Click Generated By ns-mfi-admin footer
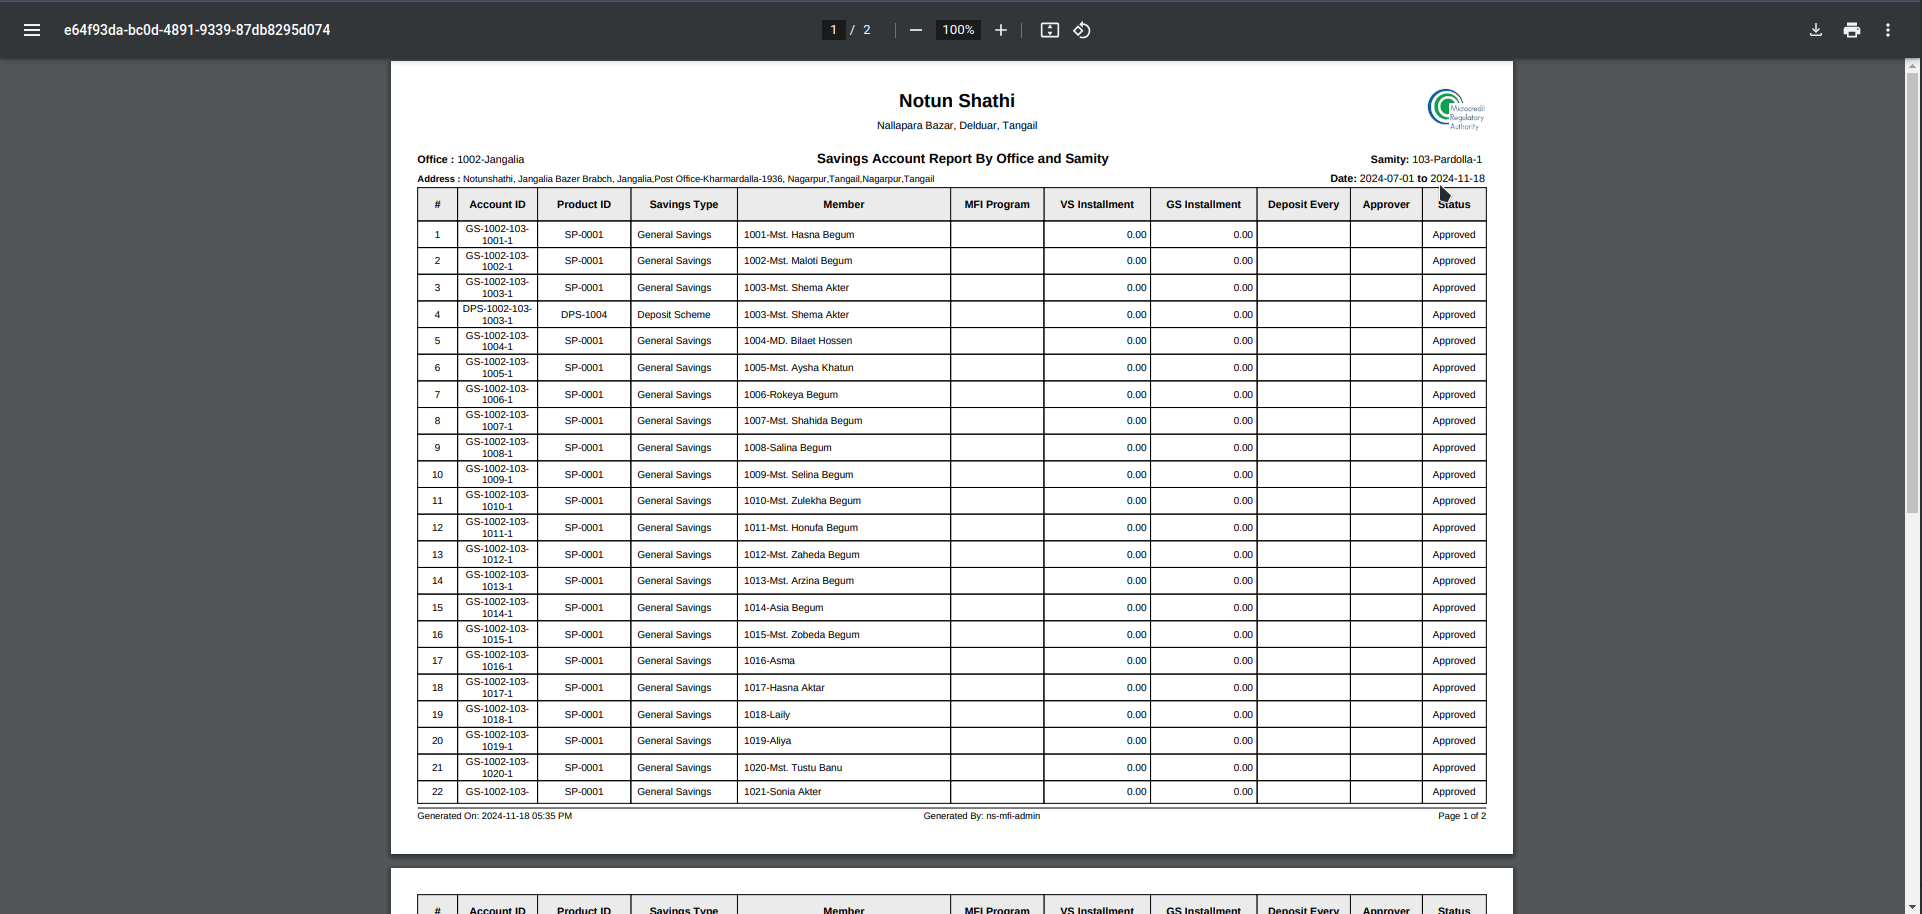The height and width of the screenshot is (914, 1922). [x=981, y=816]
